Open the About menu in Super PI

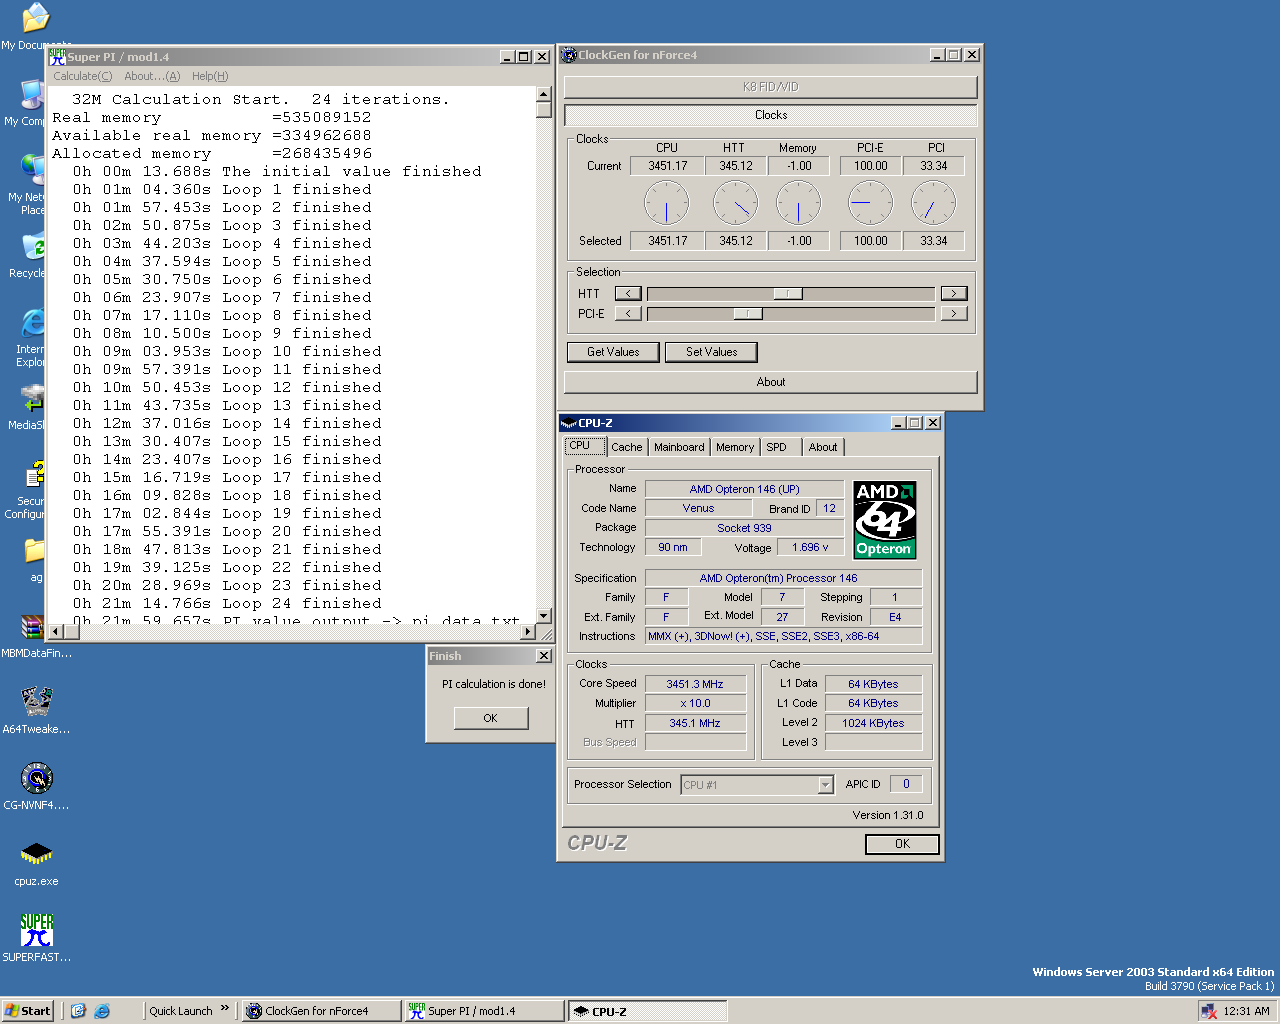pyautogui.click(x=152, y=76)
